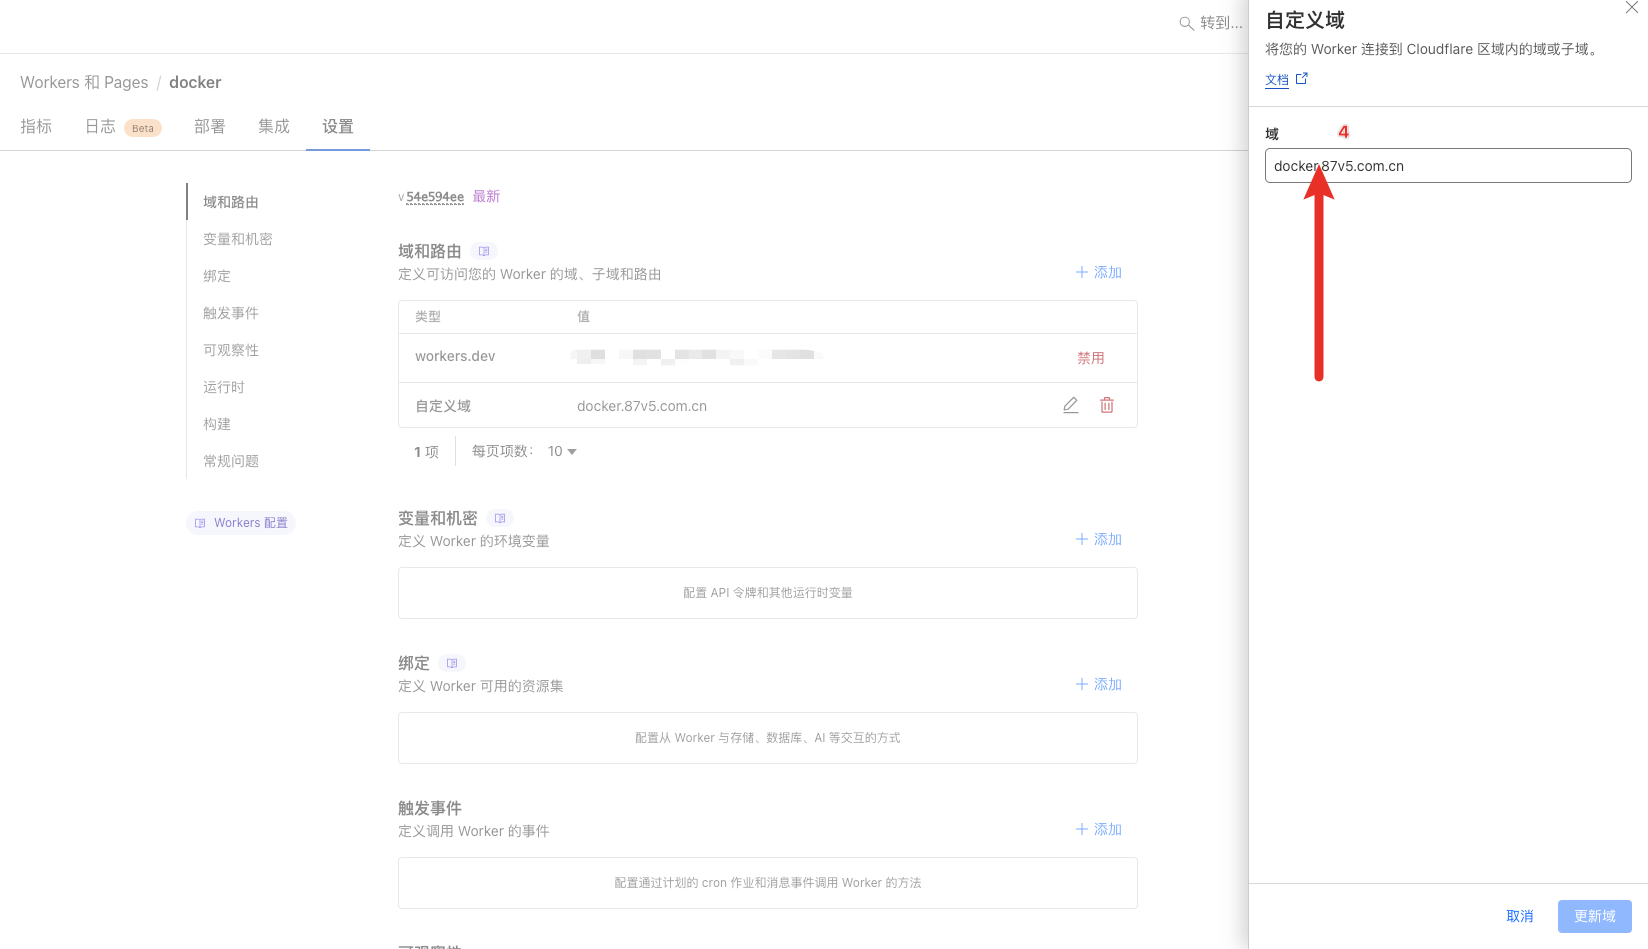Screen dimensions: 1648x949
Task: Click the 域 input field
Action: click(x=1448, y=166)
